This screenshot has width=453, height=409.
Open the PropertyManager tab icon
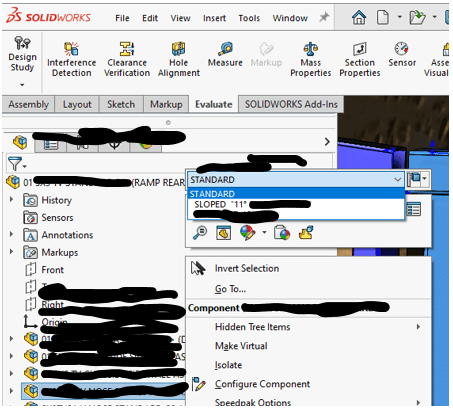click(x=51, y=145)
